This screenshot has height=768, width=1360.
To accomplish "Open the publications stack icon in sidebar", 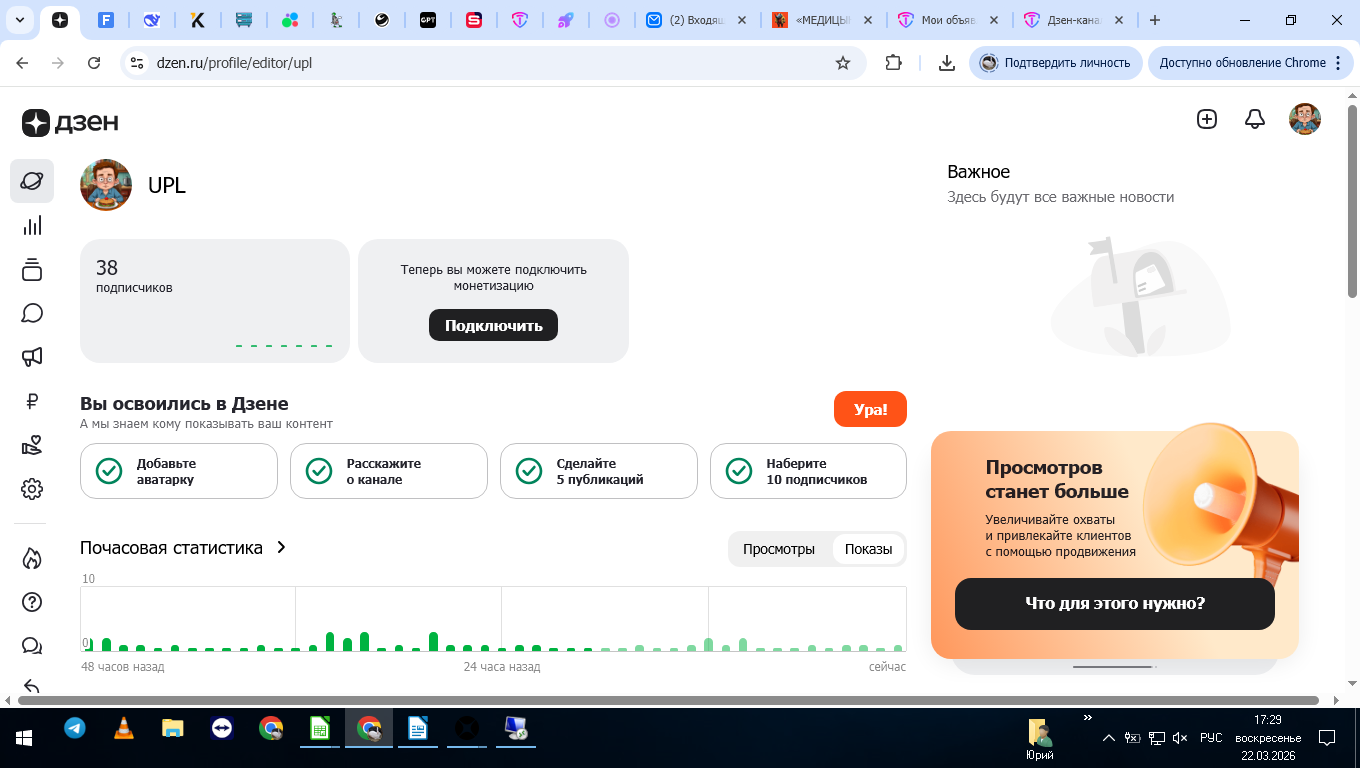I will (x=32, y=269).
